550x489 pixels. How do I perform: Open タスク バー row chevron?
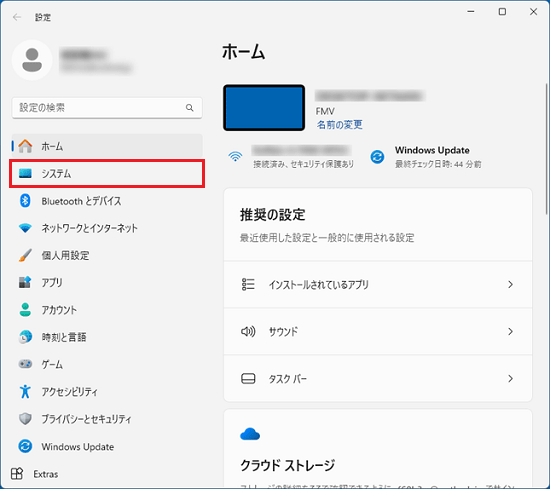(x=510, y=379)
